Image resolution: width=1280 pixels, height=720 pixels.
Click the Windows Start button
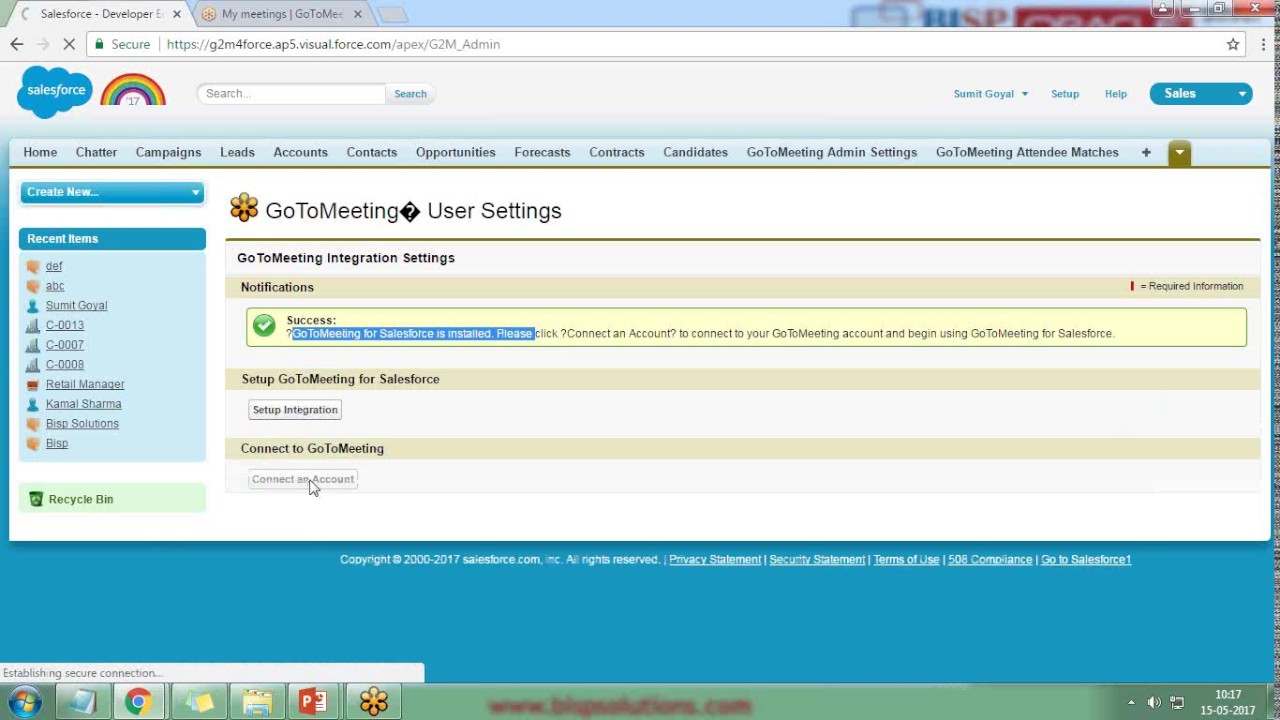pyautogui.click(x=24, y=702)
